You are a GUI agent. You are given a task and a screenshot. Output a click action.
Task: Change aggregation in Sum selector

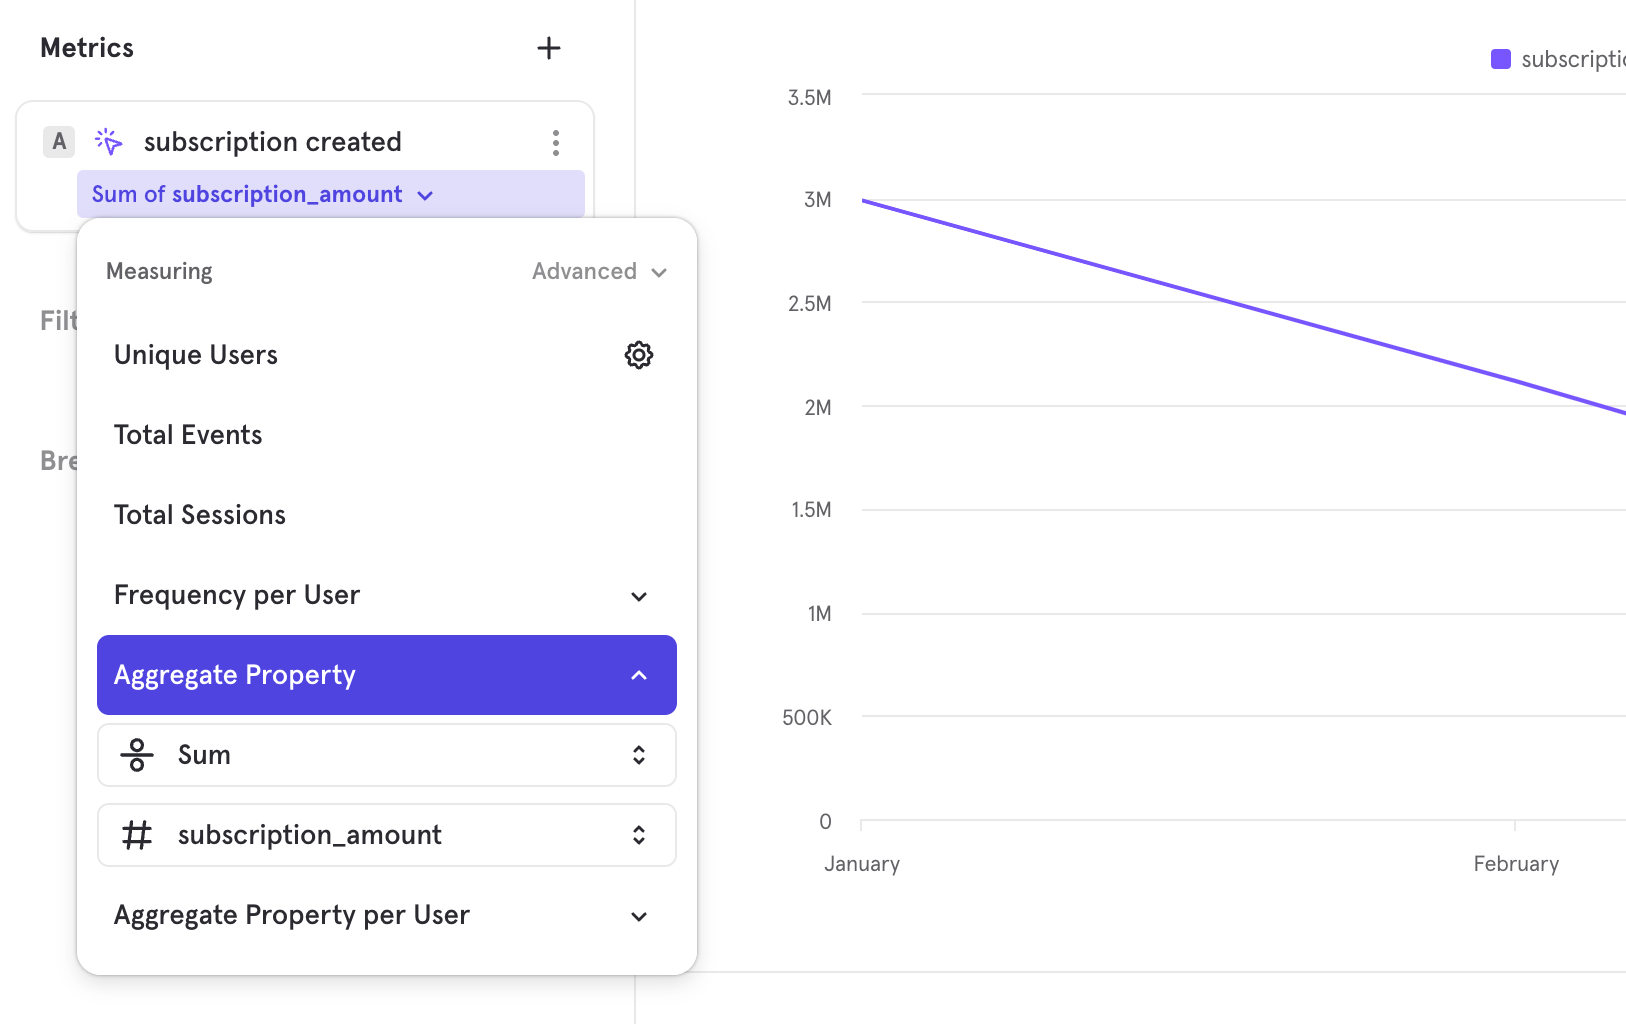point(387,755)
